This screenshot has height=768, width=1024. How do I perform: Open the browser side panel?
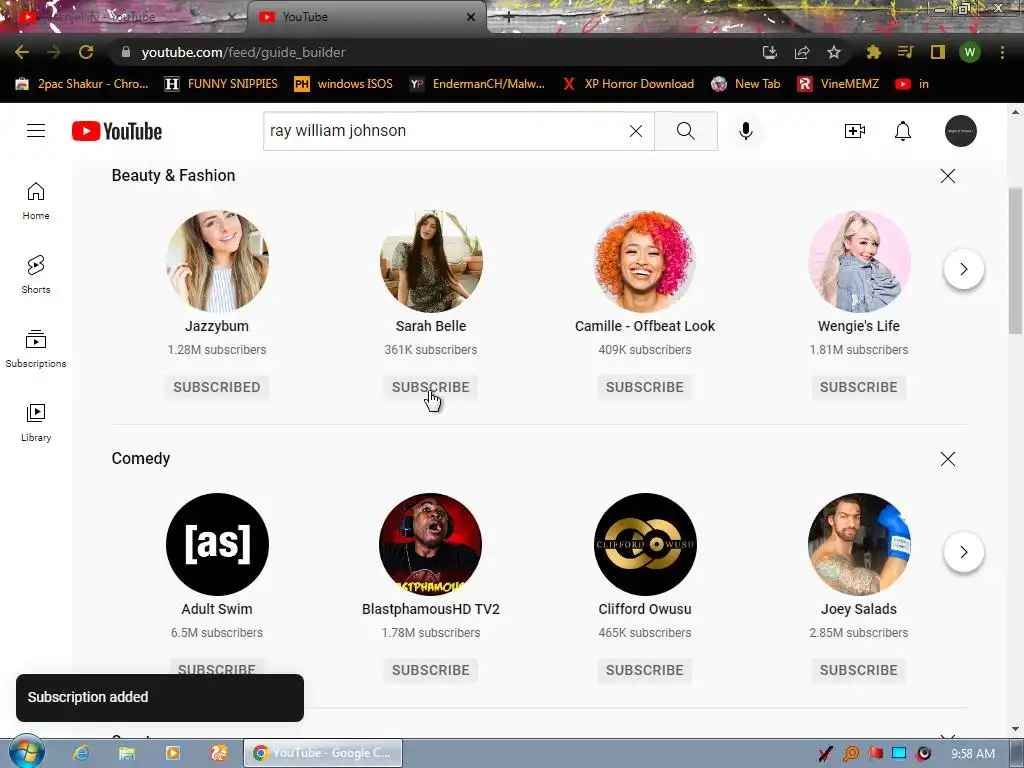938,52
